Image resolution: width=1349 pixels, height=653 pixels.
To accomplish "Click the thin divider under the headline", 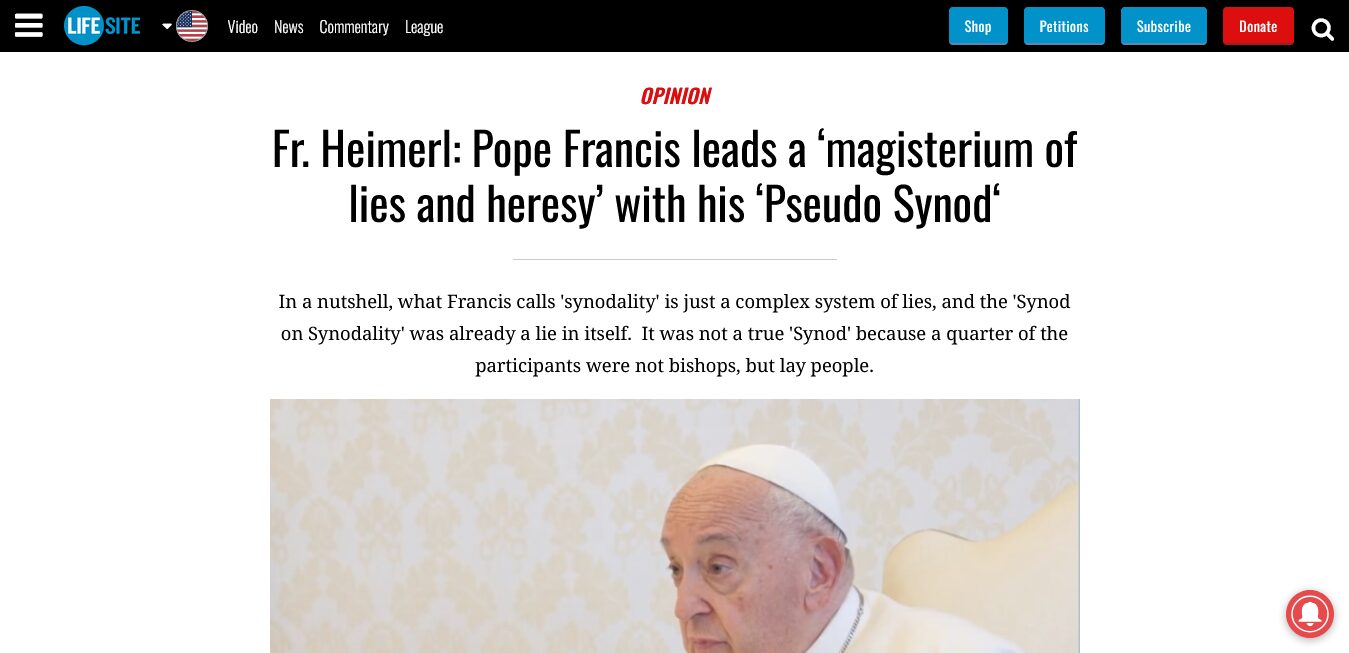I will pos(675,259).
